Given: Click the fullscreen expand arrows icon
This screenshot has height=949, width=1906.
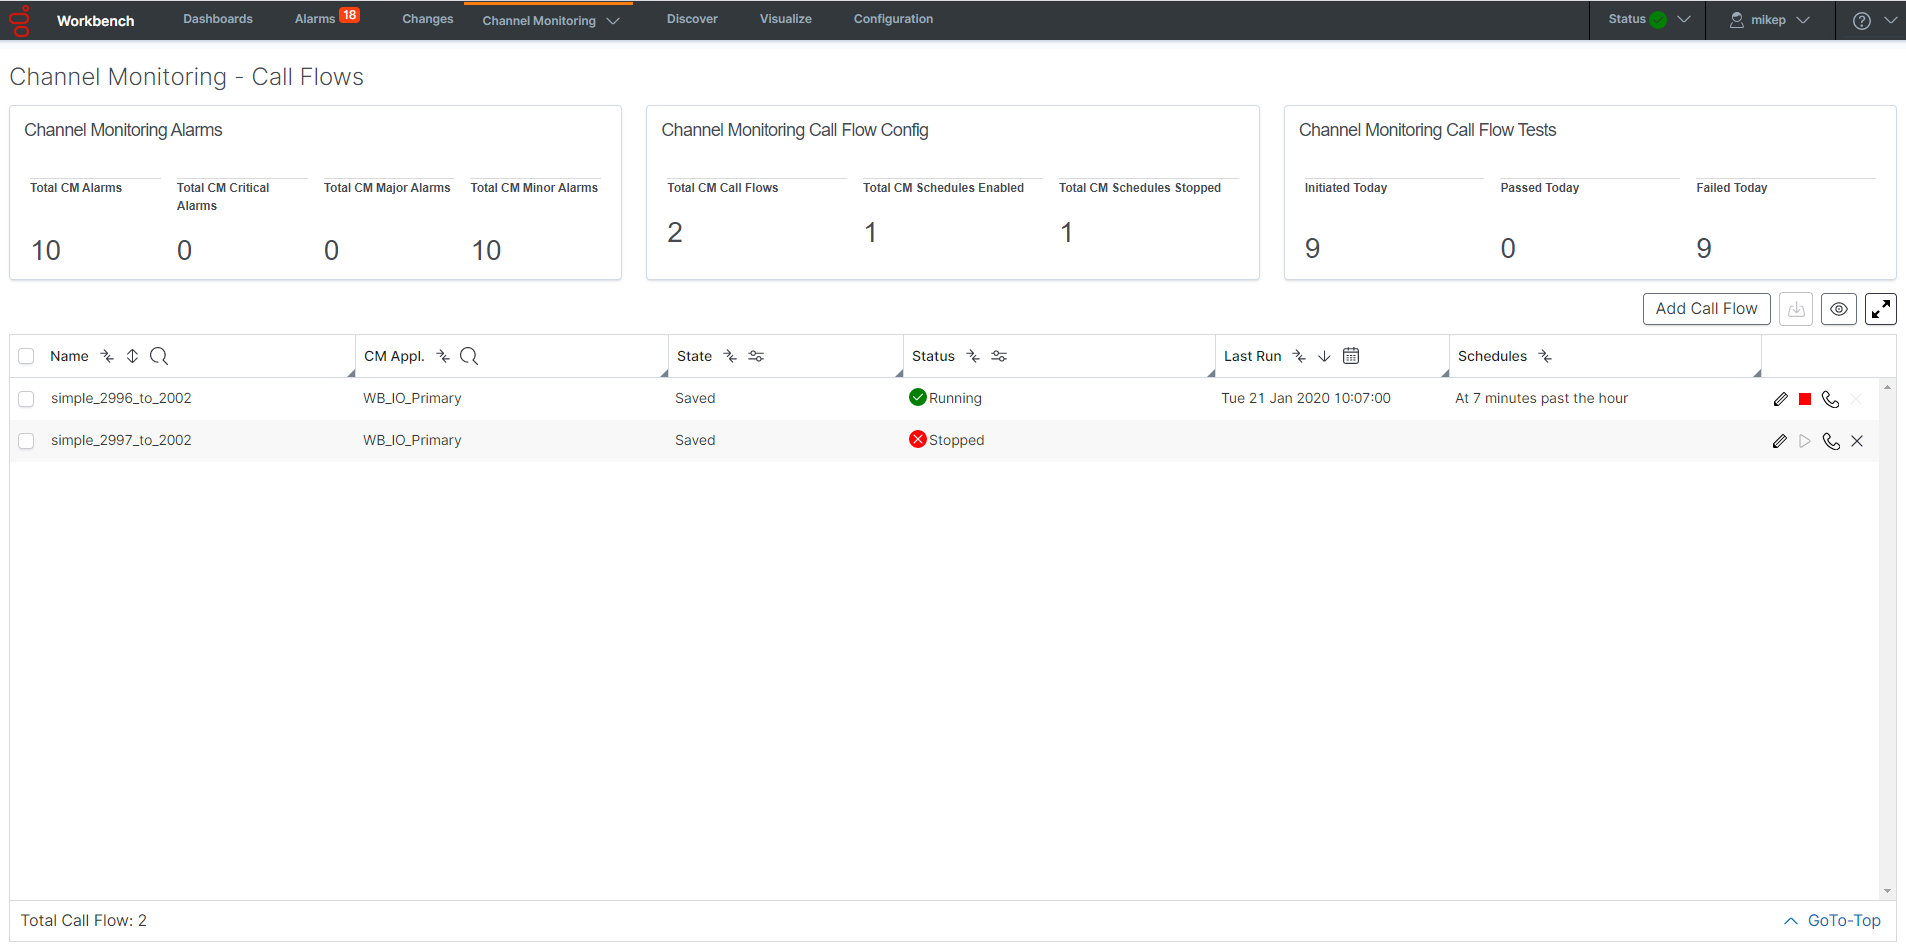Looking at the screenshot, I should (x=1880, y=309).
